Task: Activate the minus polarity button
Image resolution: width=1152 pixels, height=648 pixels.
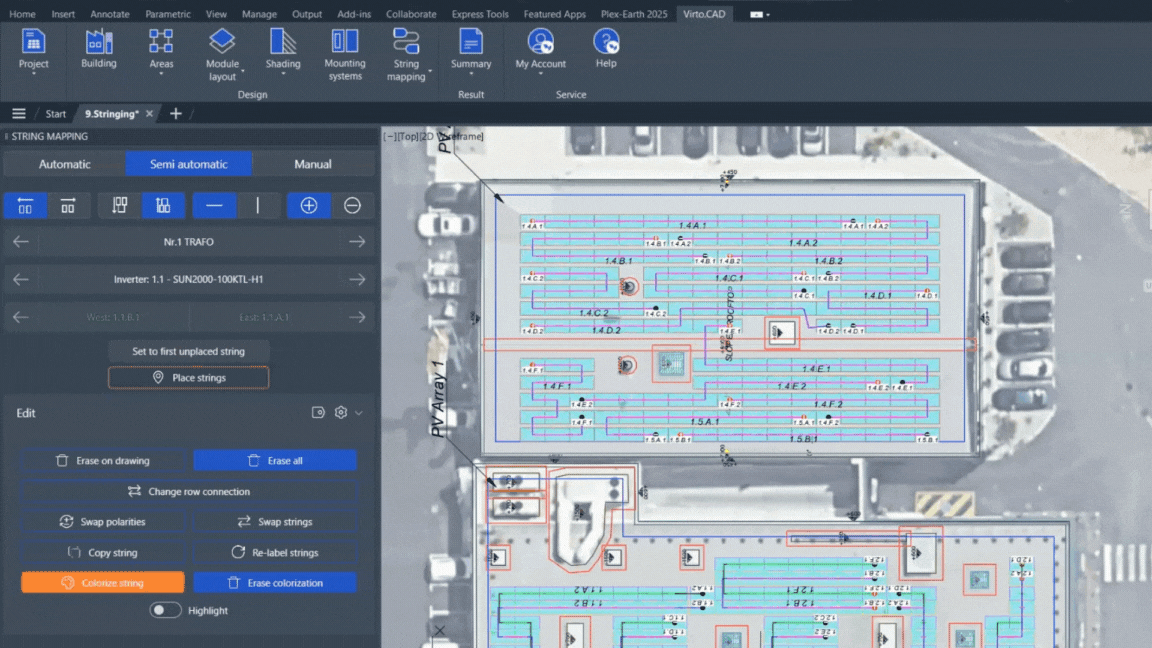Action: 352,206
